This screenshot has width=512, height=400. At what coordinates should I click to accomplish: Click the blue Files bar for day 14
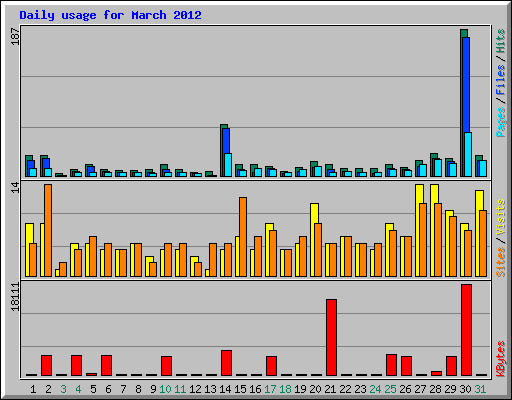tap(226, 141)
